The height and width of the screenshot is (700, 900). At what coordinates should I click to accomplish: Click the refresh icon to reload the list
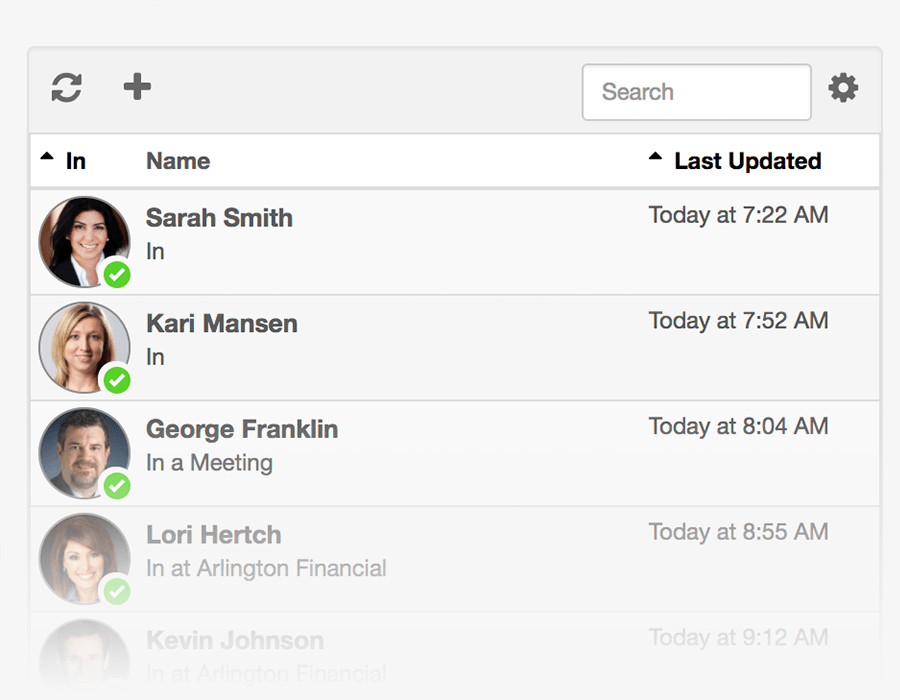pyautogui.click(x=64, y=88)
